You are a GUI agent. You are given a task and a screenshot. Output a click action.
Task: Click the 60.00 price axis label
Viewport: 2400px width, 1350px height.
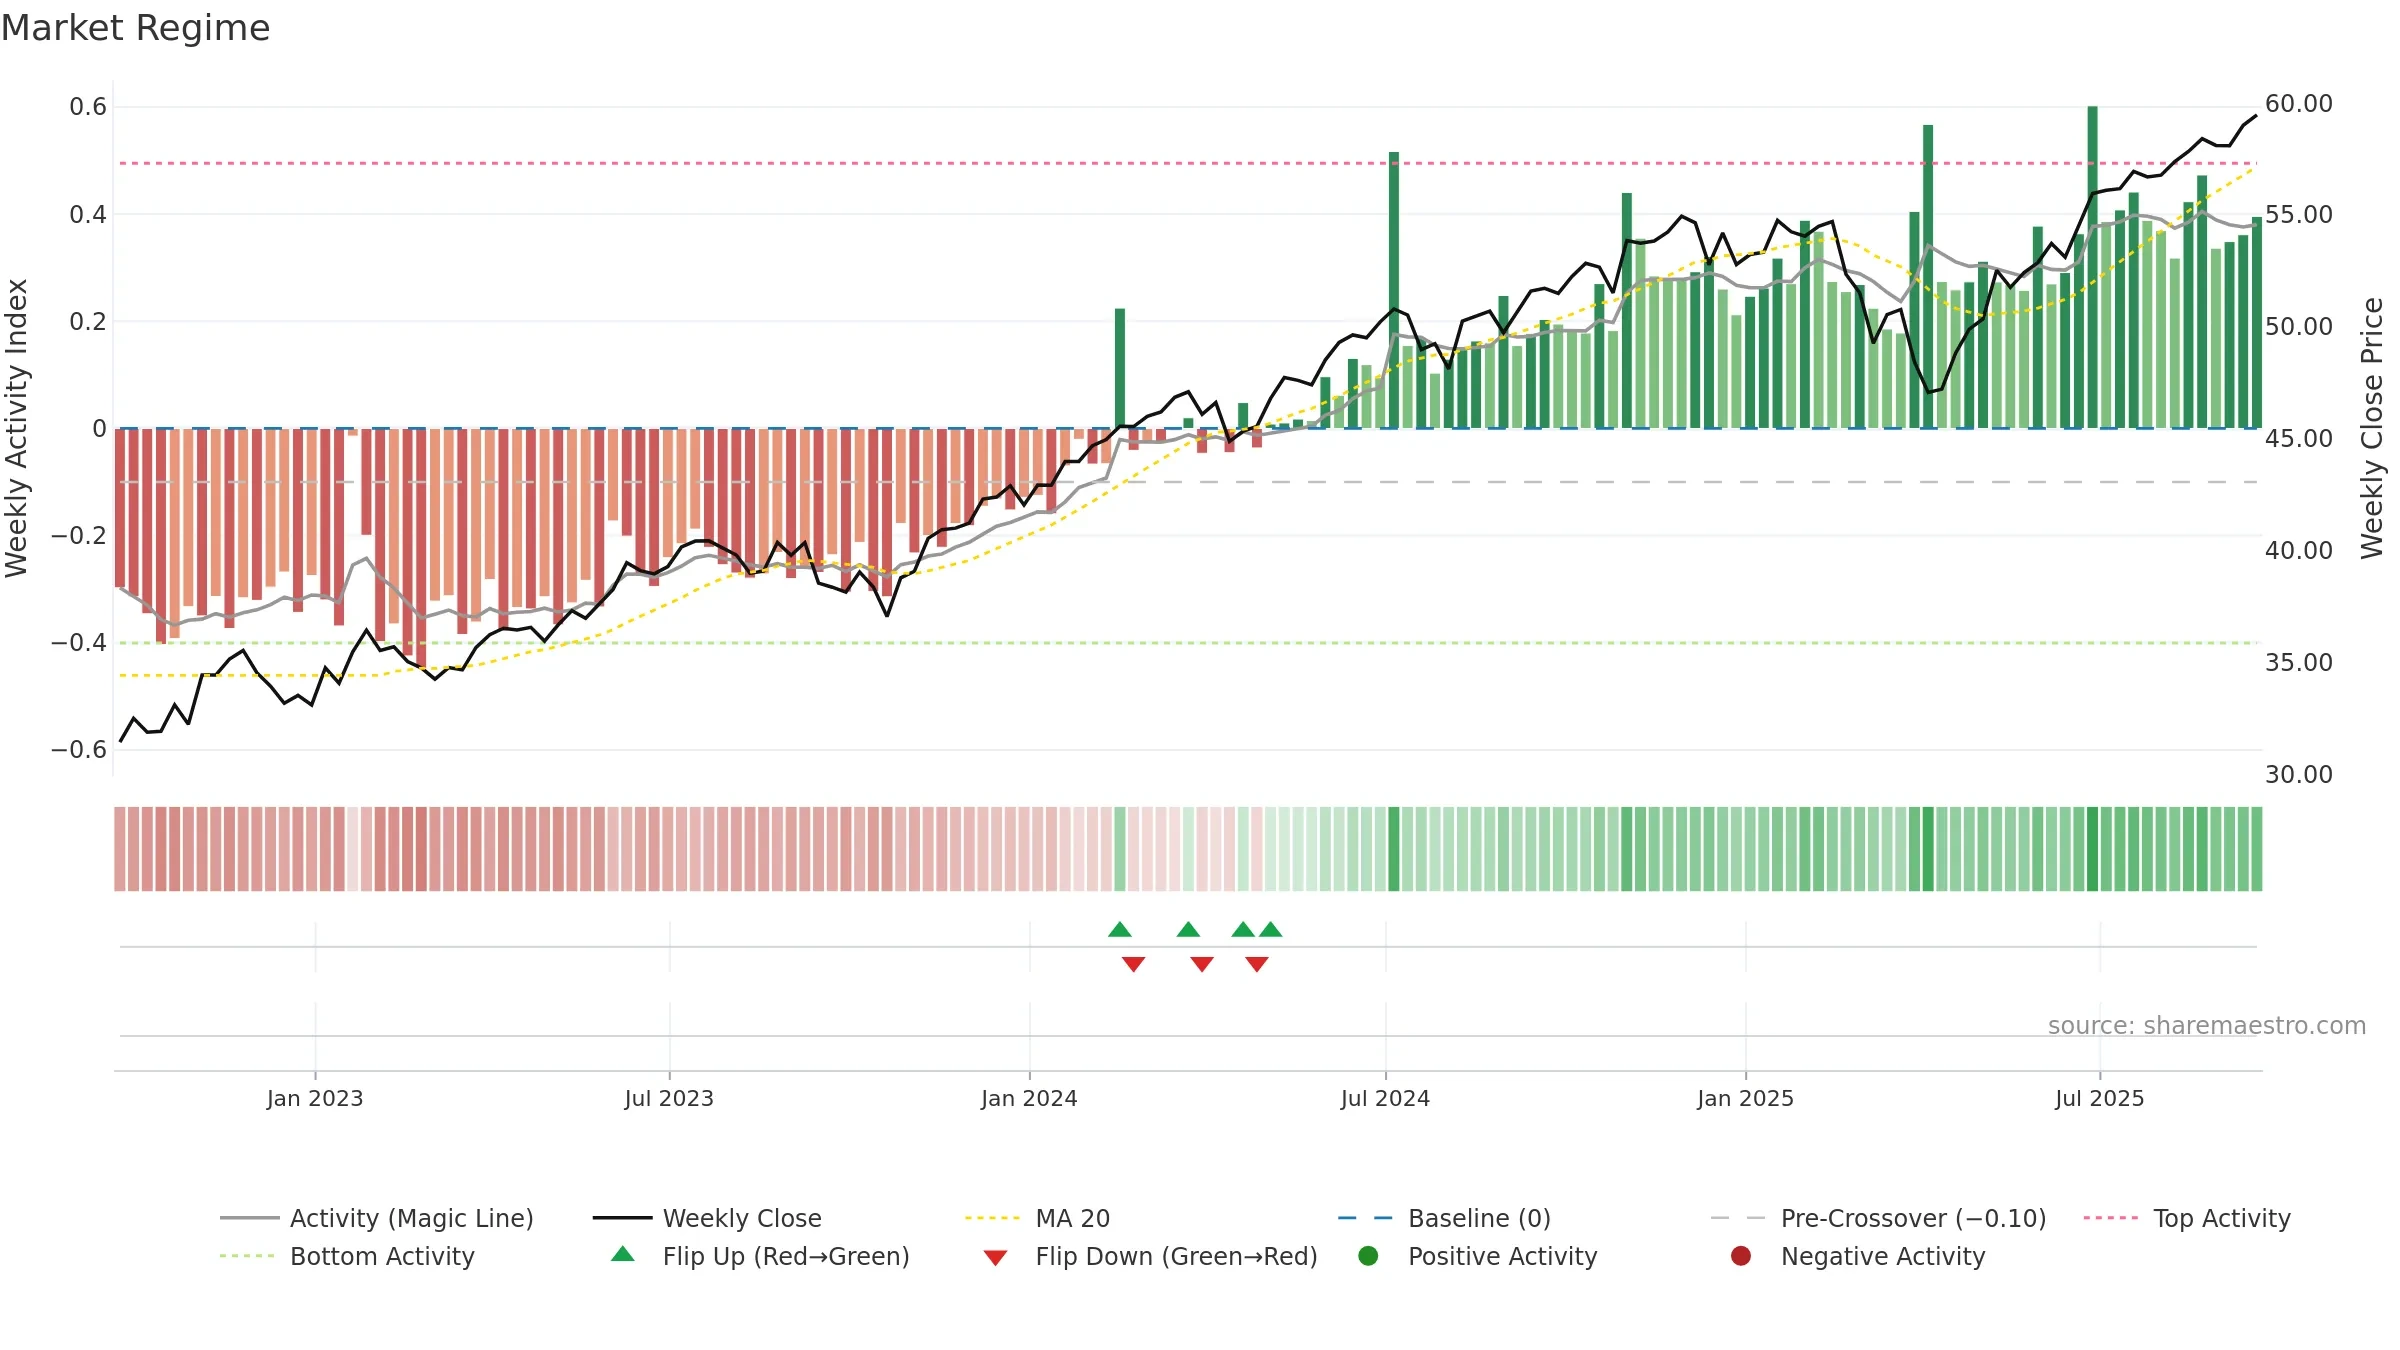point(2299,104)
